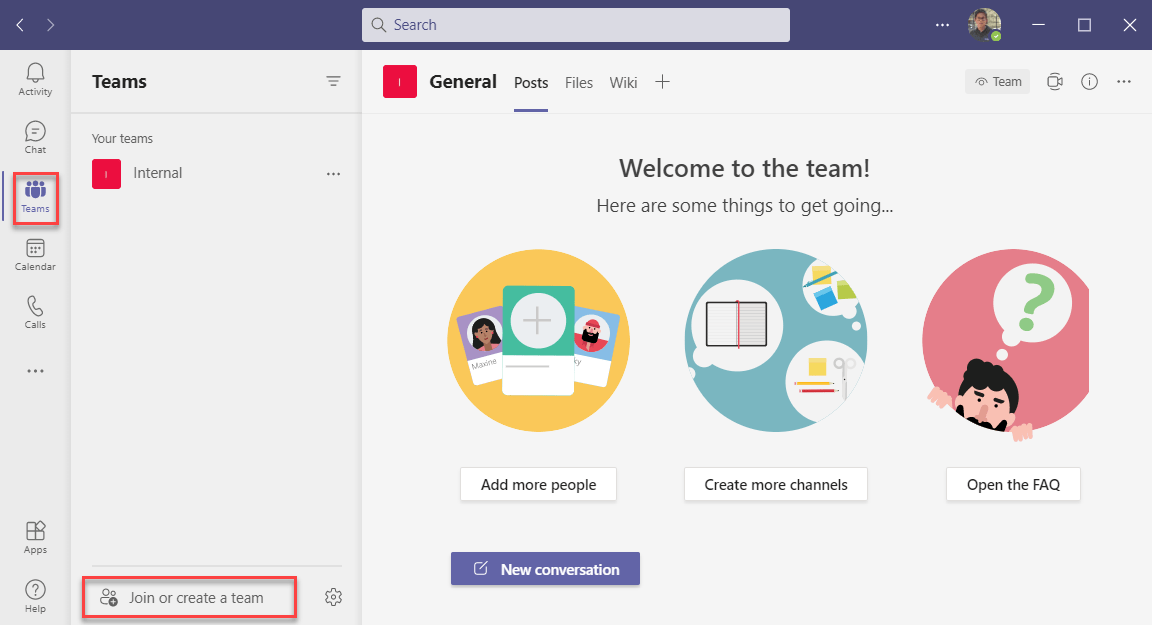
Task: Maximize the Teams window
Action: 1084,25
